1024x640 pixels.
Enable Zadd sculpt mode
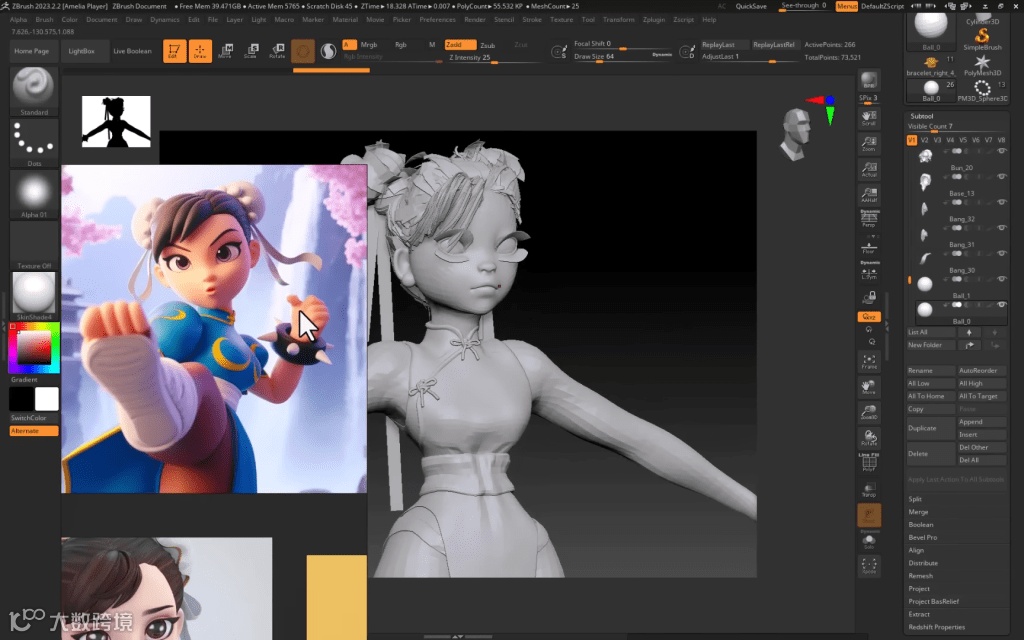coord(460,45)
